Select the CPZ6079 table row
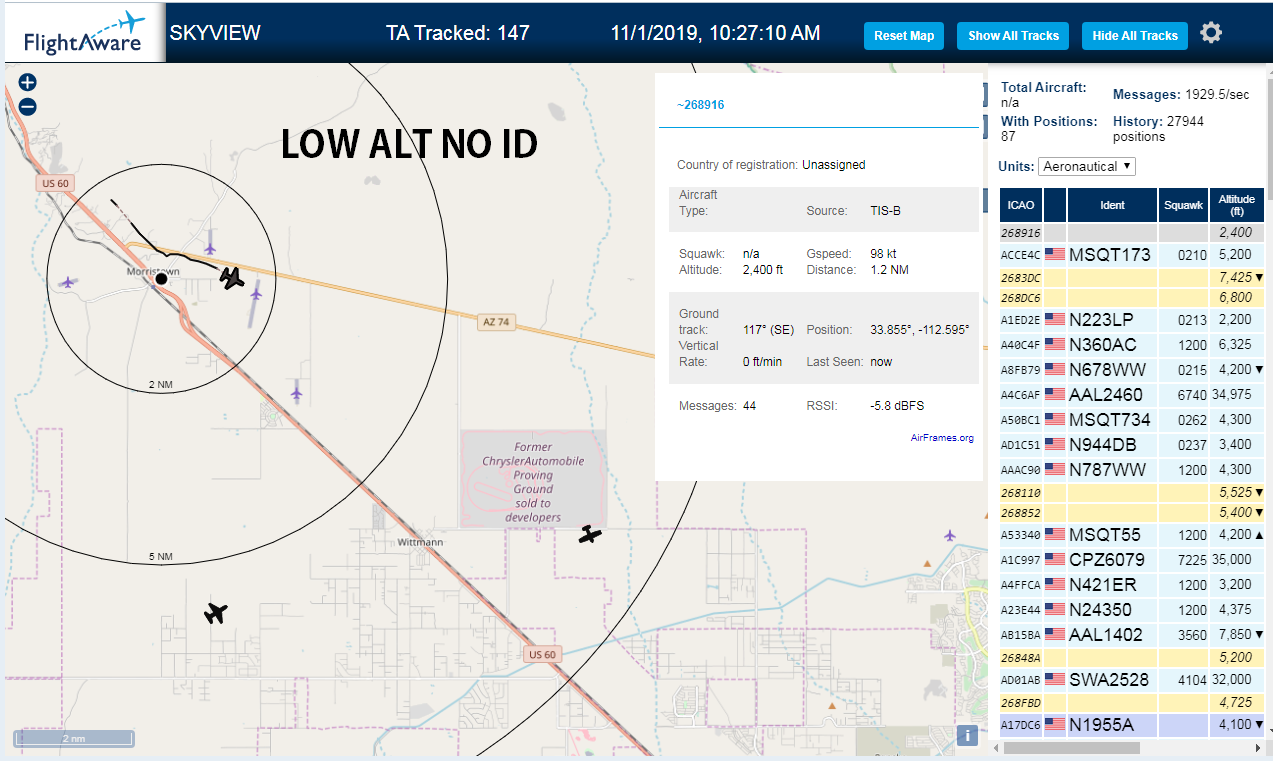 pyautogui.click(x=1133, y=560)
